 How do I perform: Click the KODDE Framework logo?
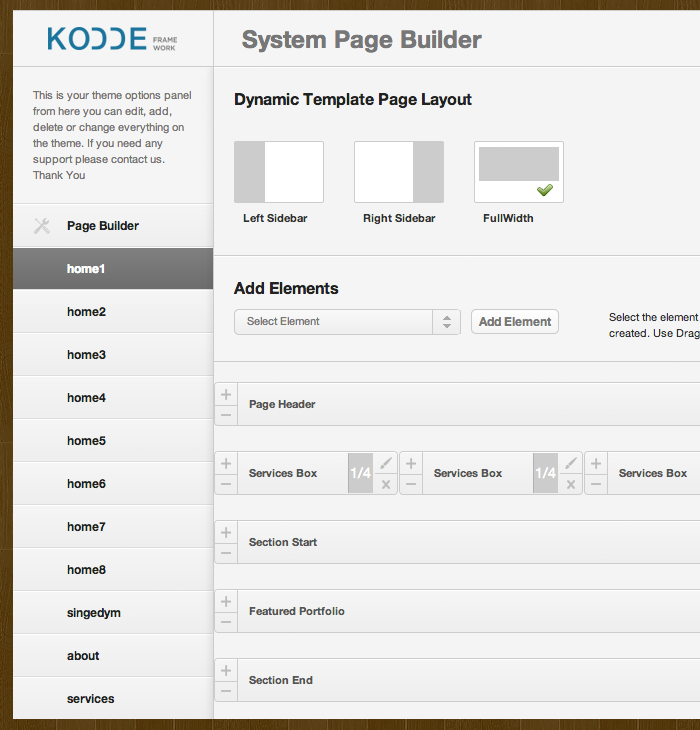(x=112, y=40)
